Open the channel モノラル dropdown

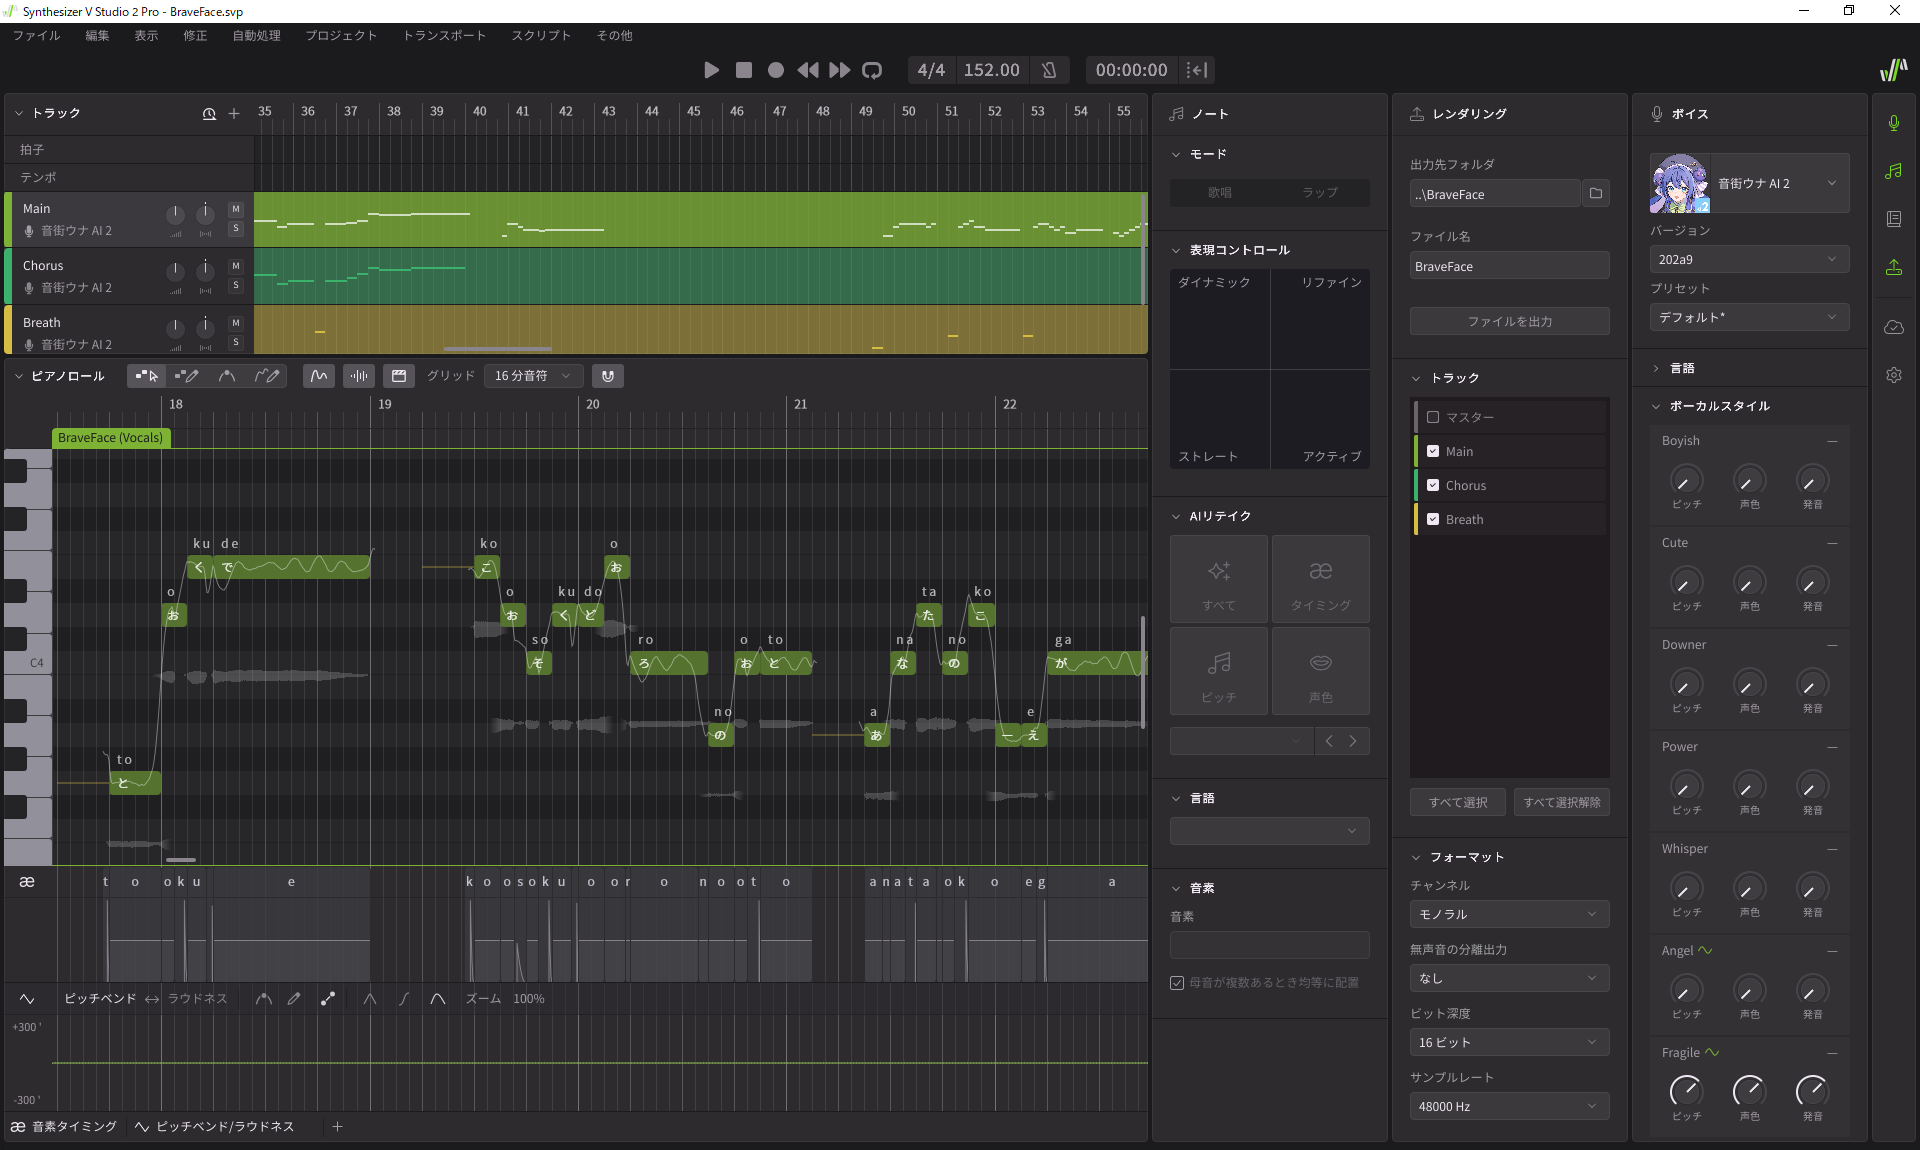click(1509, 914)
